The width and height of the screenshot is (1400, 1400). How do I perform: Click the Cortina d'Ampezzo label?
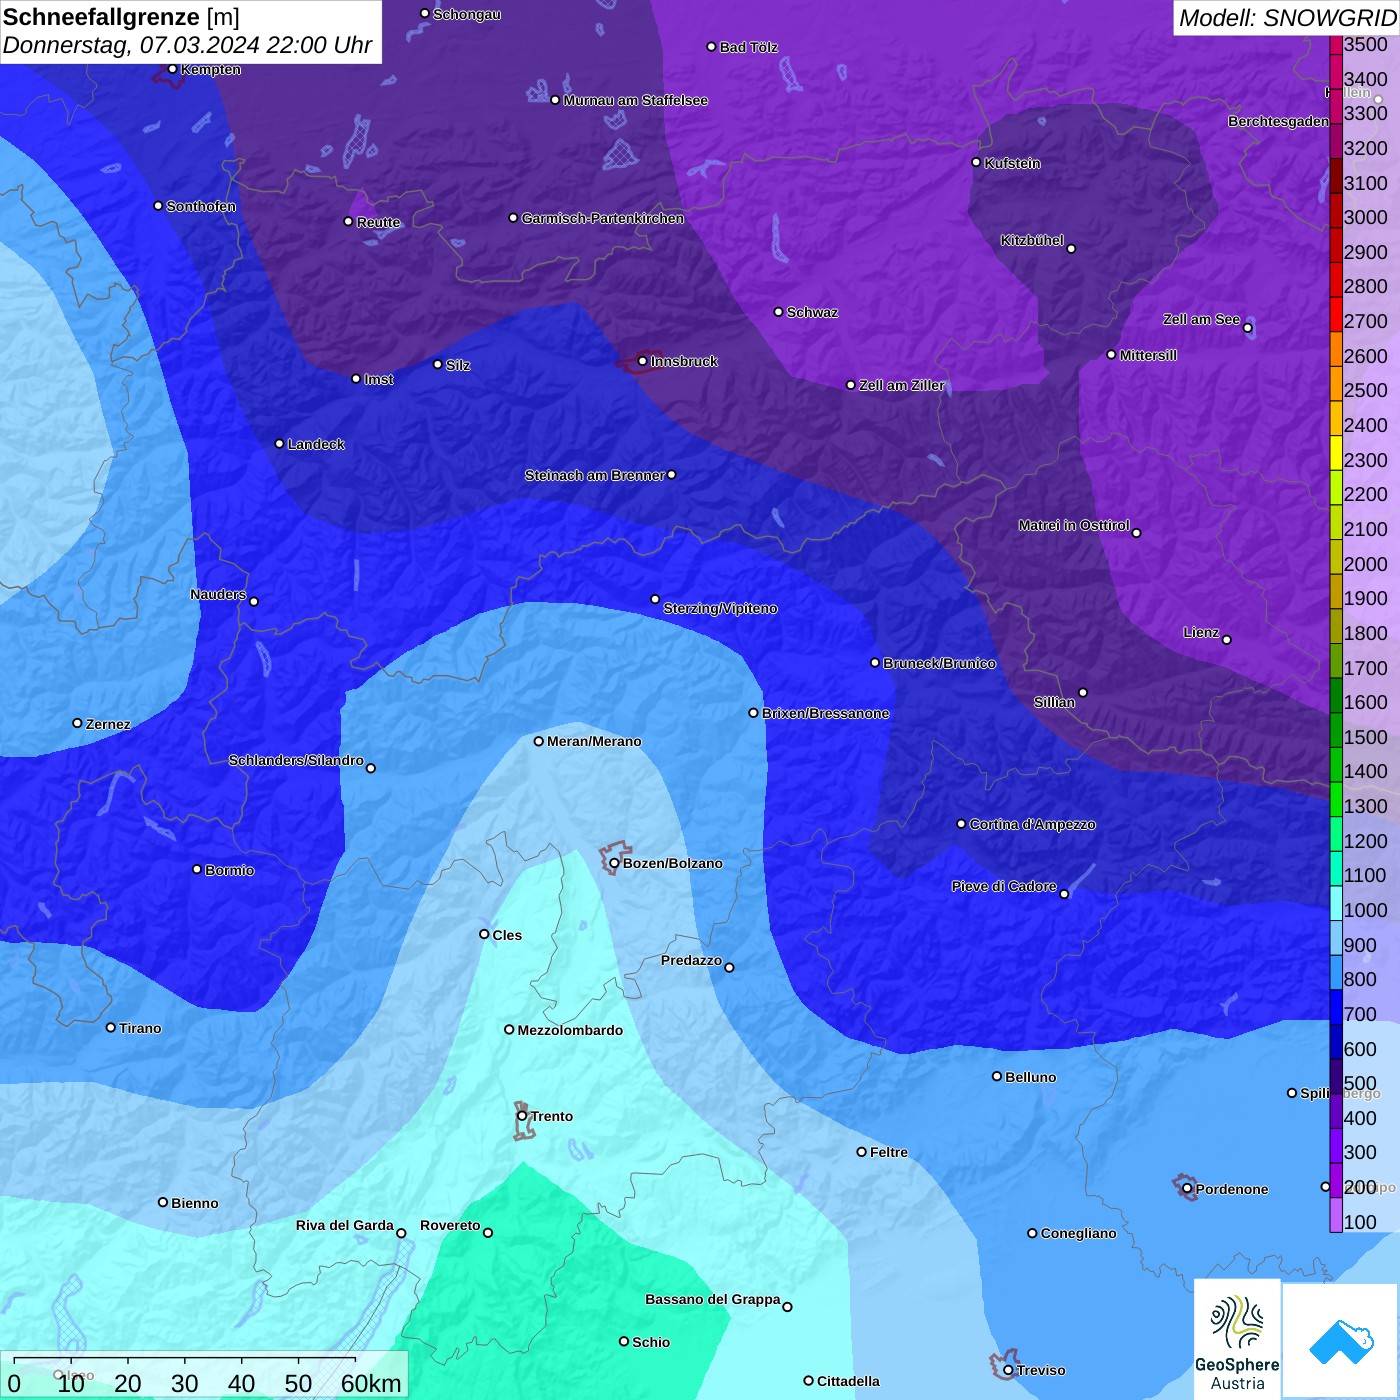1032,824
